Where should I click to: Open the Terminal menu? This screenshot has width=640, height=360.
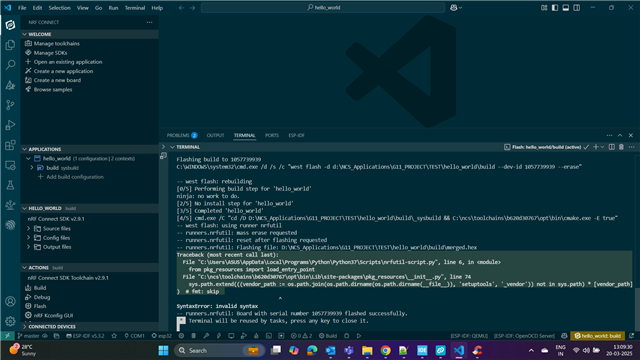[x=135, y=8]
